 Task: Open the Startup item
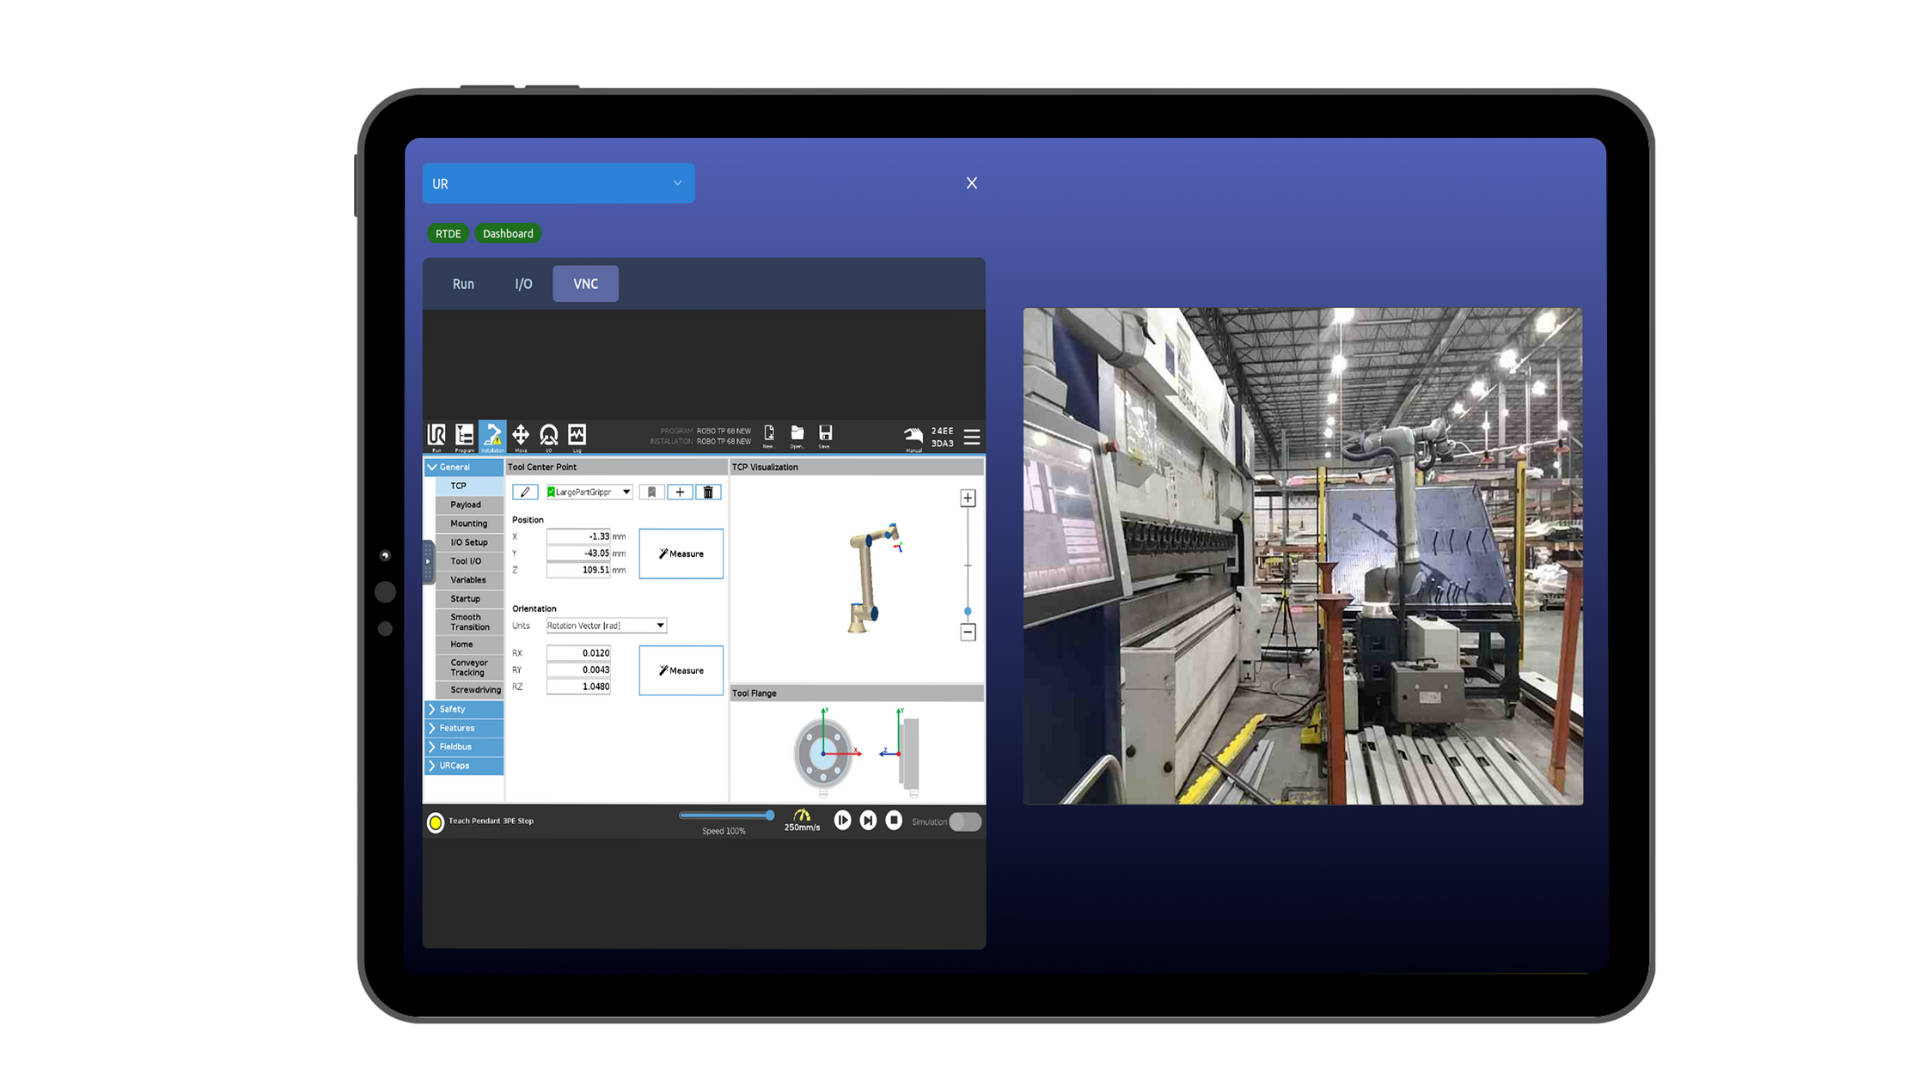(469, 599)
